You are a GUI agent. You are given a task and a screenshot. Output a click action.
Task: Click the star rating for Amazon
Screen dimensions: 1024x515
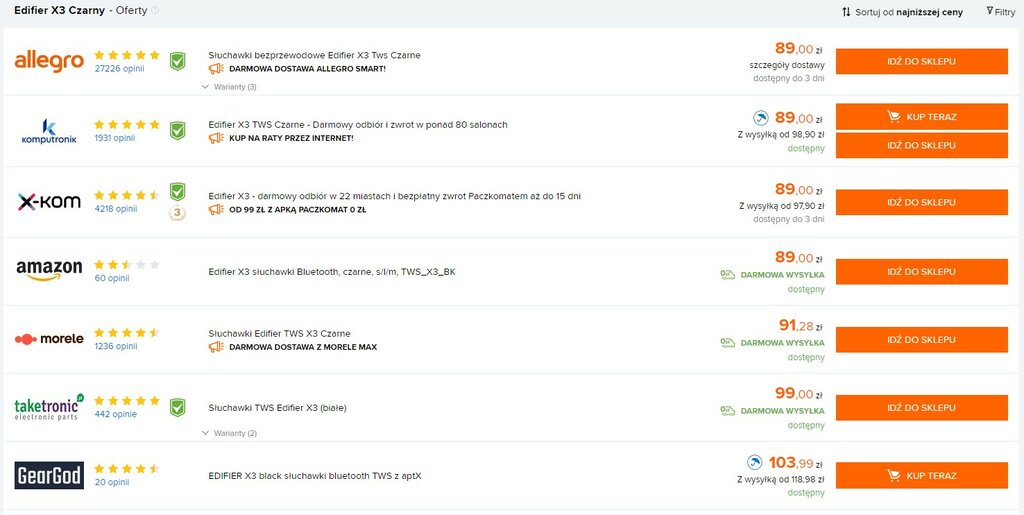coord(127,264)
